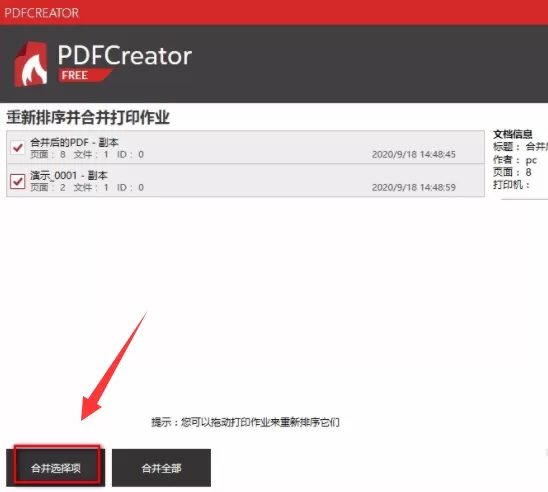Uncheck the 合并后的PDF - 副本 checkbox
548x492 pixels.
tap(17, 147)
